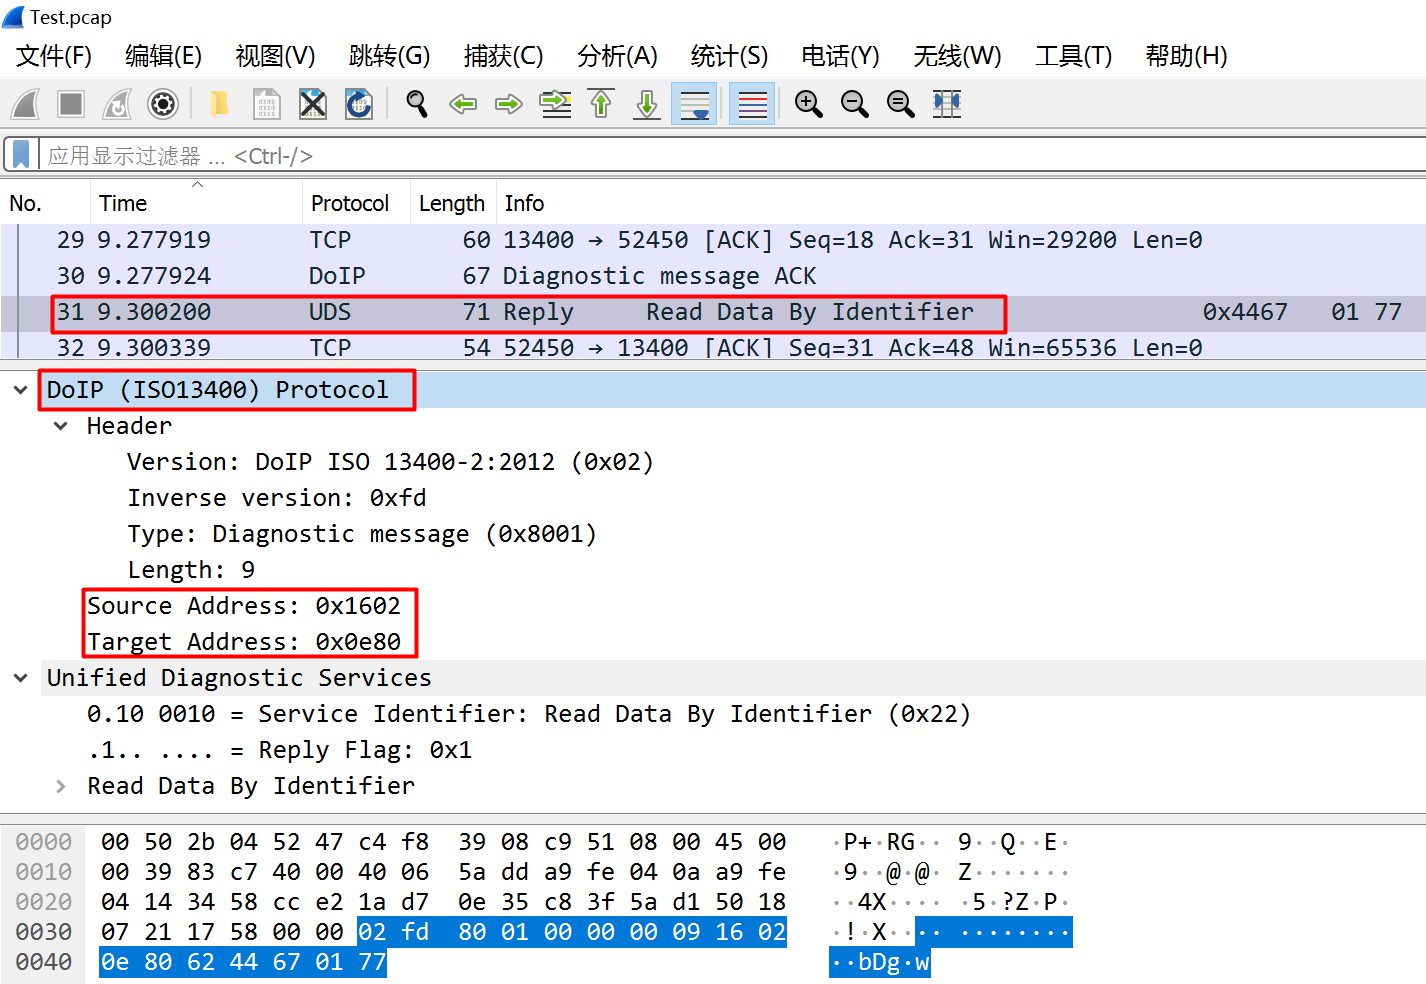The height and width of the screenshot is (984, 1426).
Task: Restart the current capture
Action: [x=116, y=103]
